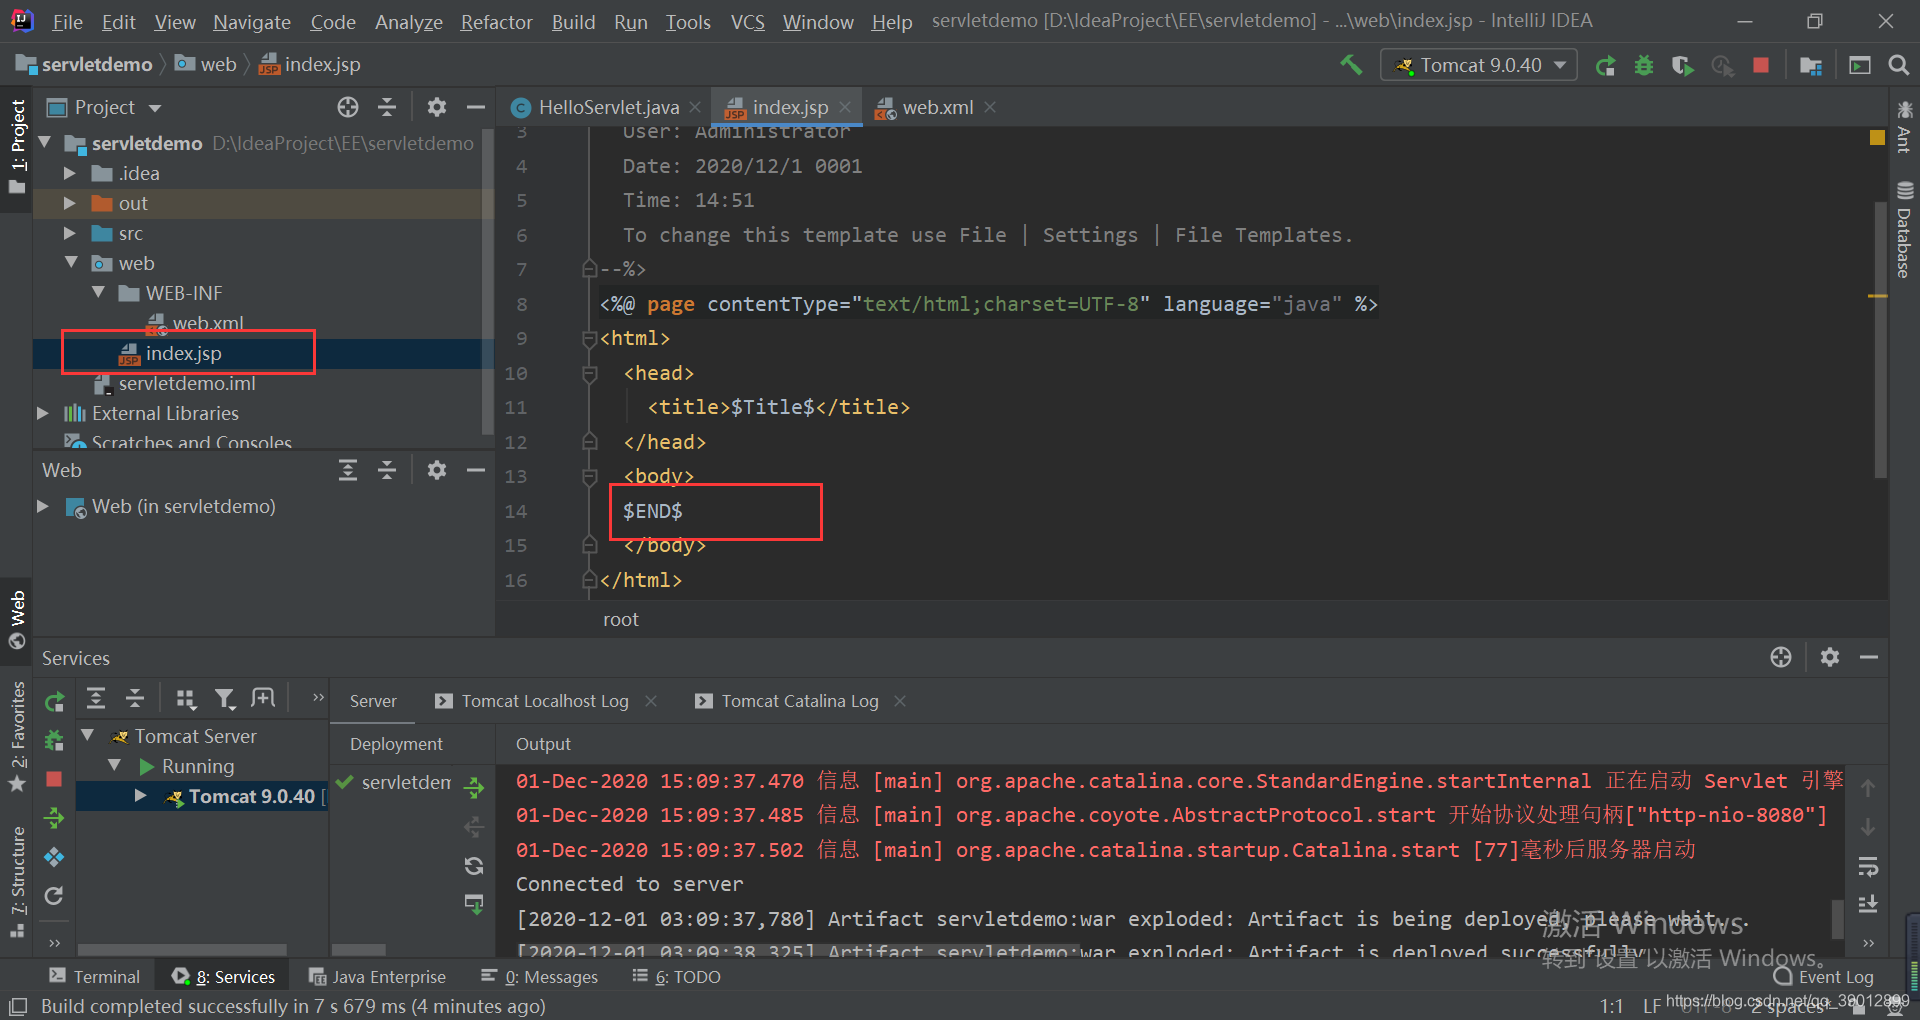
Task: Open the TODO tool window
Action: [676, 977]
